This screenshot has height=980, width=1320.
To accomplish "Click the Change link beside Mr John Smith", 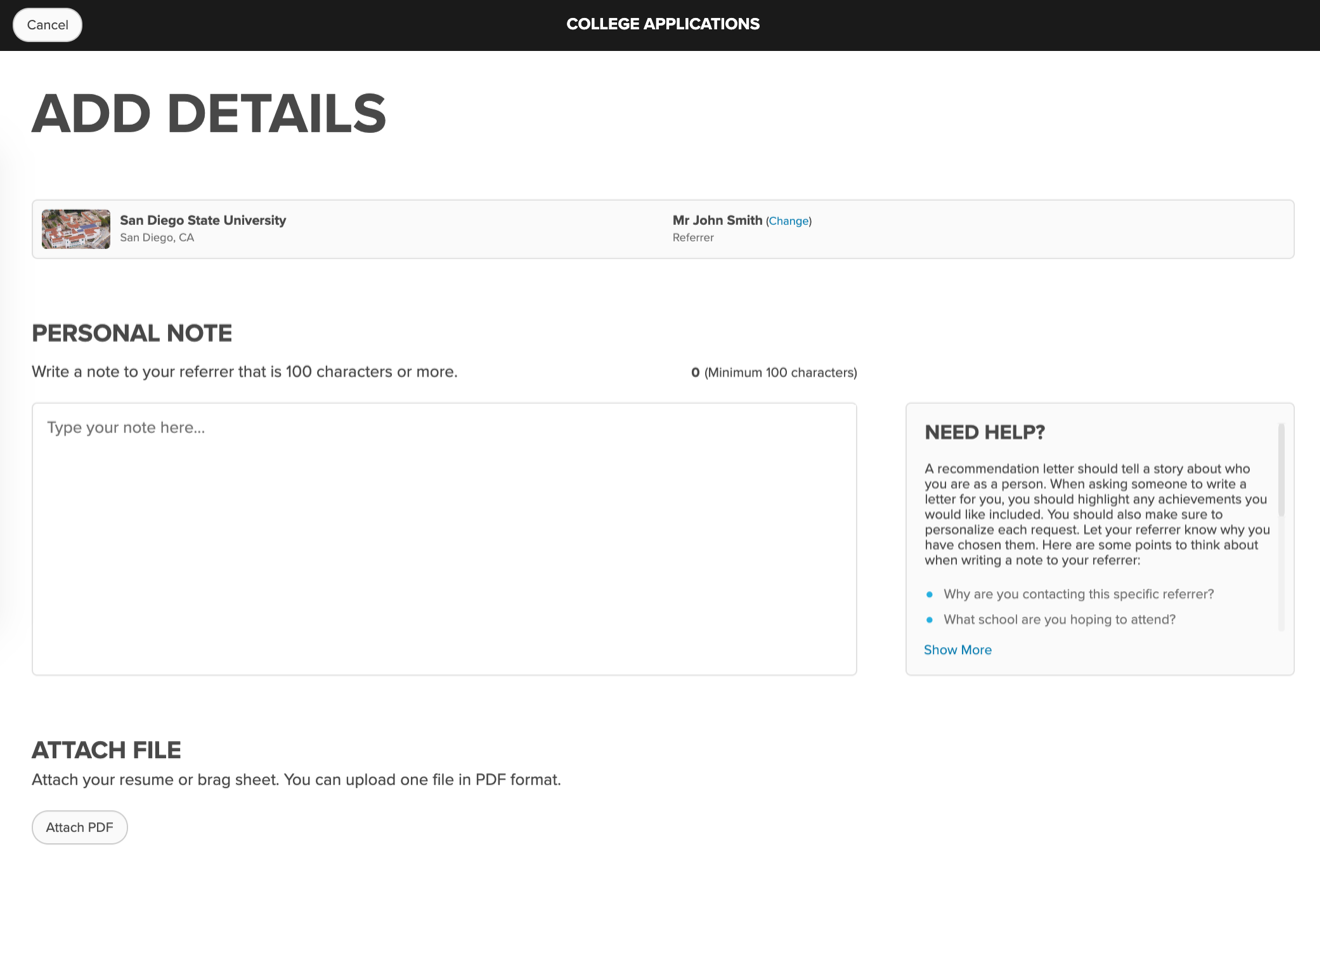I will tap(788, 221).
